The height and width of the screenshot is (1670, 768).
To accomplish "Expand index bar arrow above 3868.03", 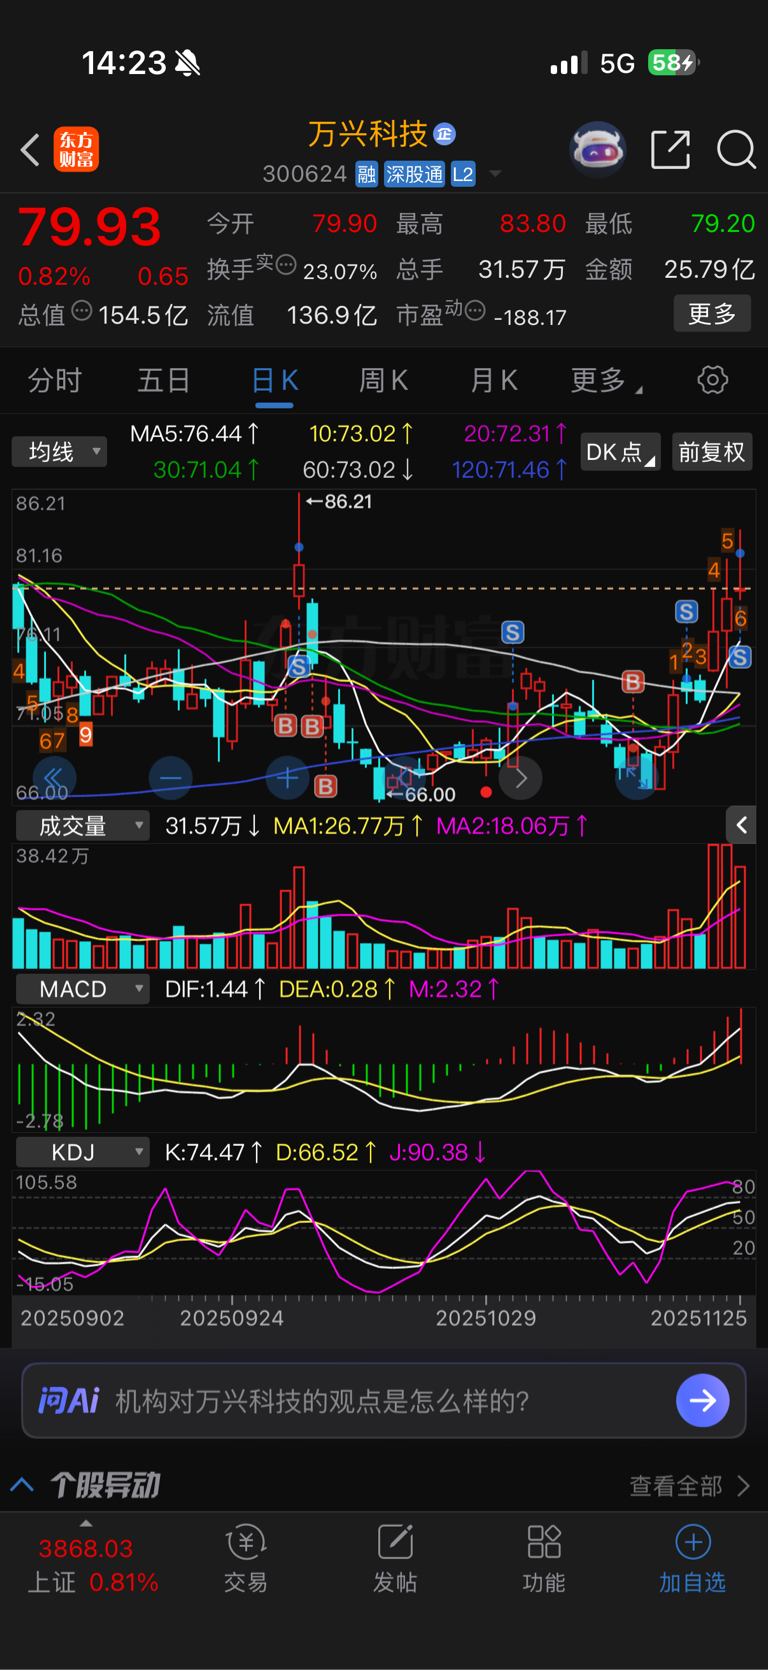I will coord(86,1523).
